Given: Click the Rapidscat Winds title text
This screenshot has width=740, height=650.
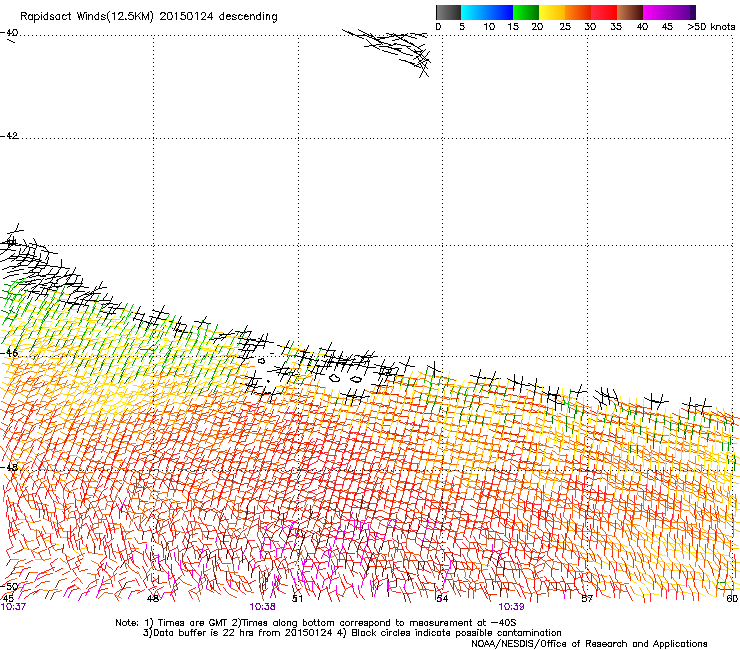Looking at the screenshot, I should pyautogui.click(x=149, y=17).
